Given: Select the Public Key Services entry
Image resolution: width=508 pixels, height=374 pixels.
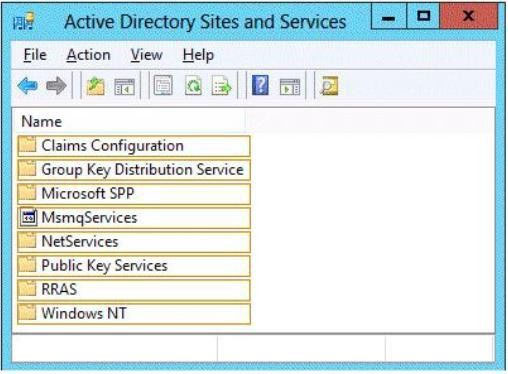Looking at the screenshot, I should click(x=134, y=266).
